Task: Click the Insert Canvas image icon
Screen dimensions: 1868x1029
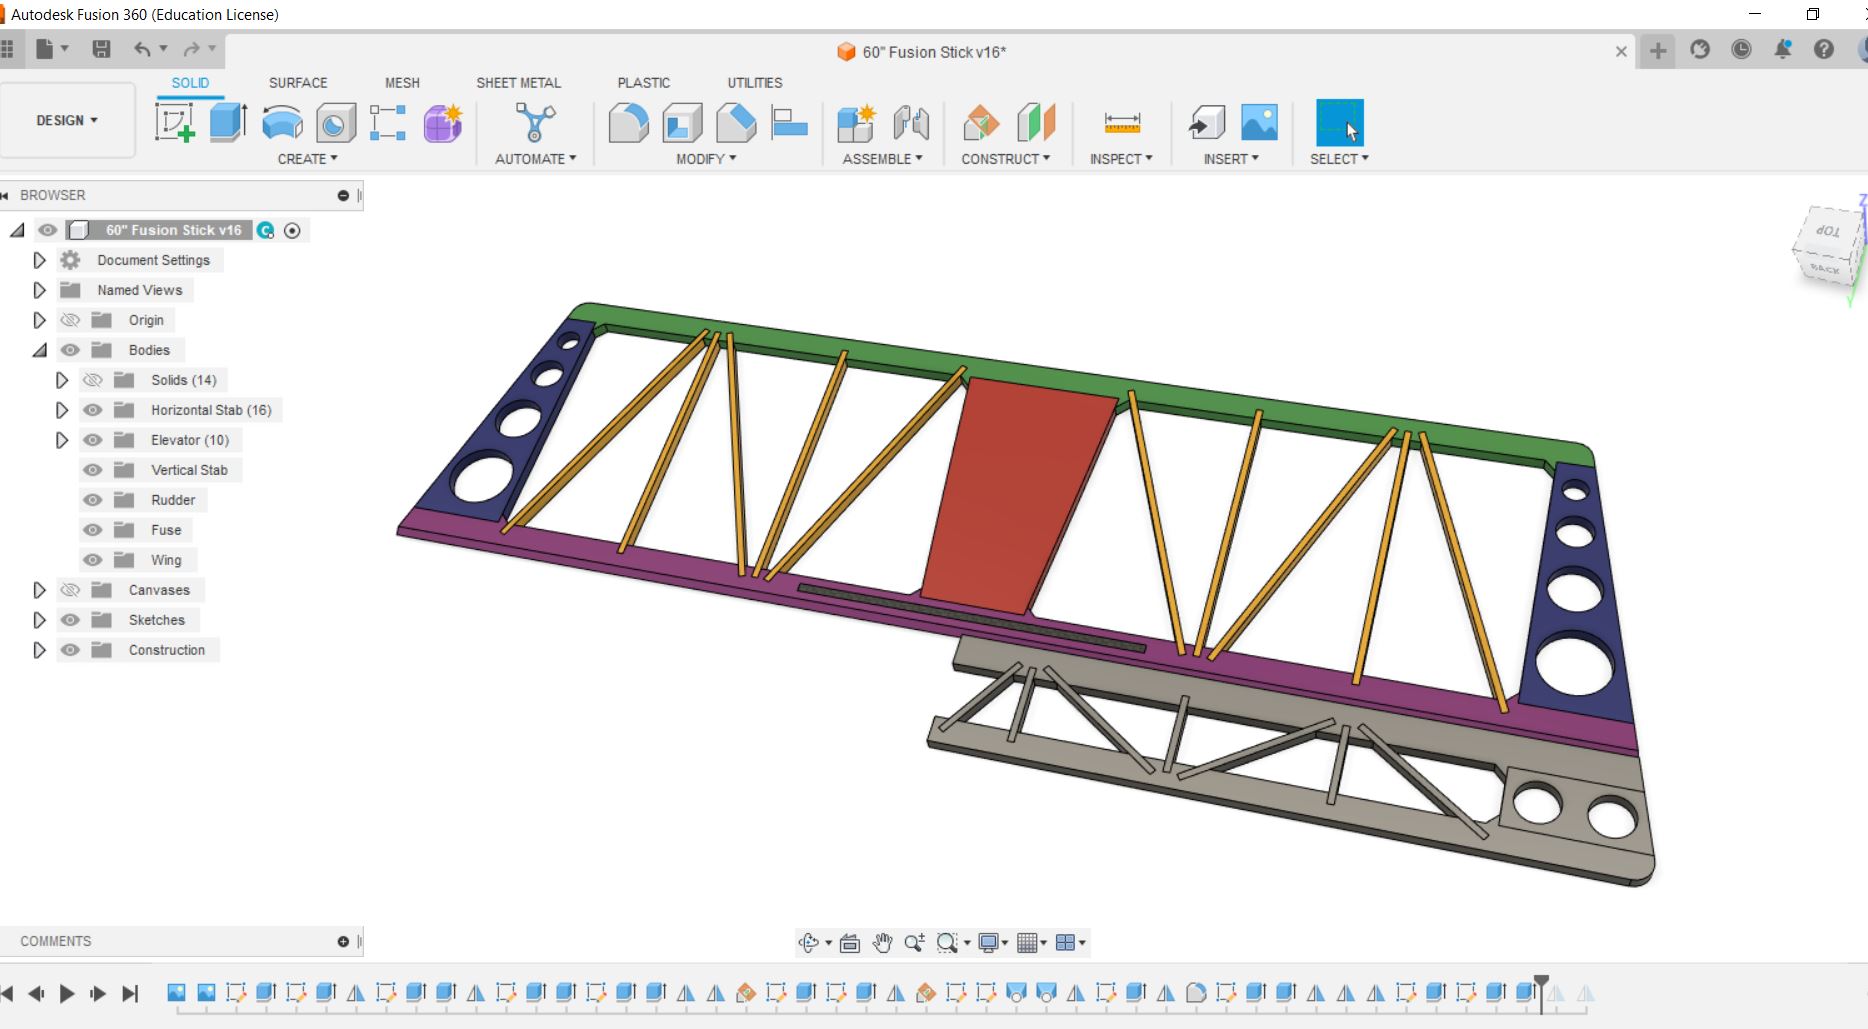Action: click(1259, 123)
